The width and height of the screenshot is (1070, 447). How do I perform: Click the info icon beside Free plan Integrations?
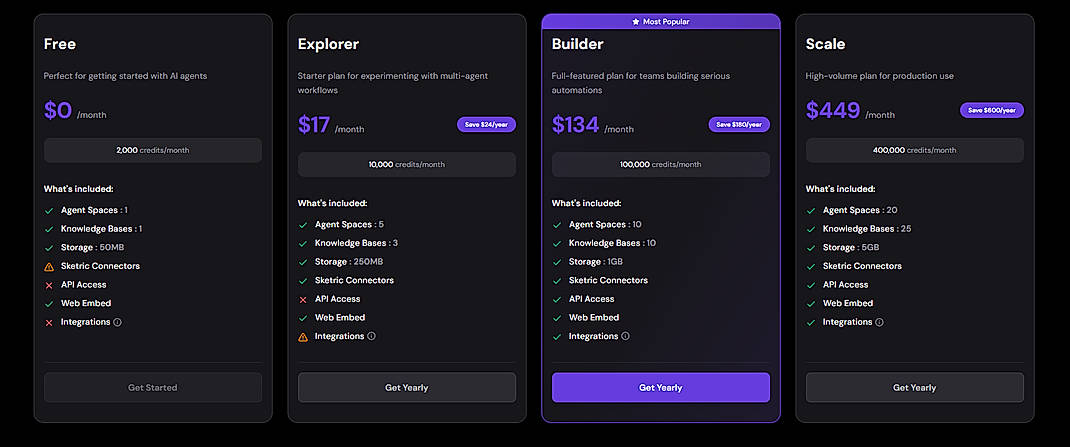[x=117, y=322]
